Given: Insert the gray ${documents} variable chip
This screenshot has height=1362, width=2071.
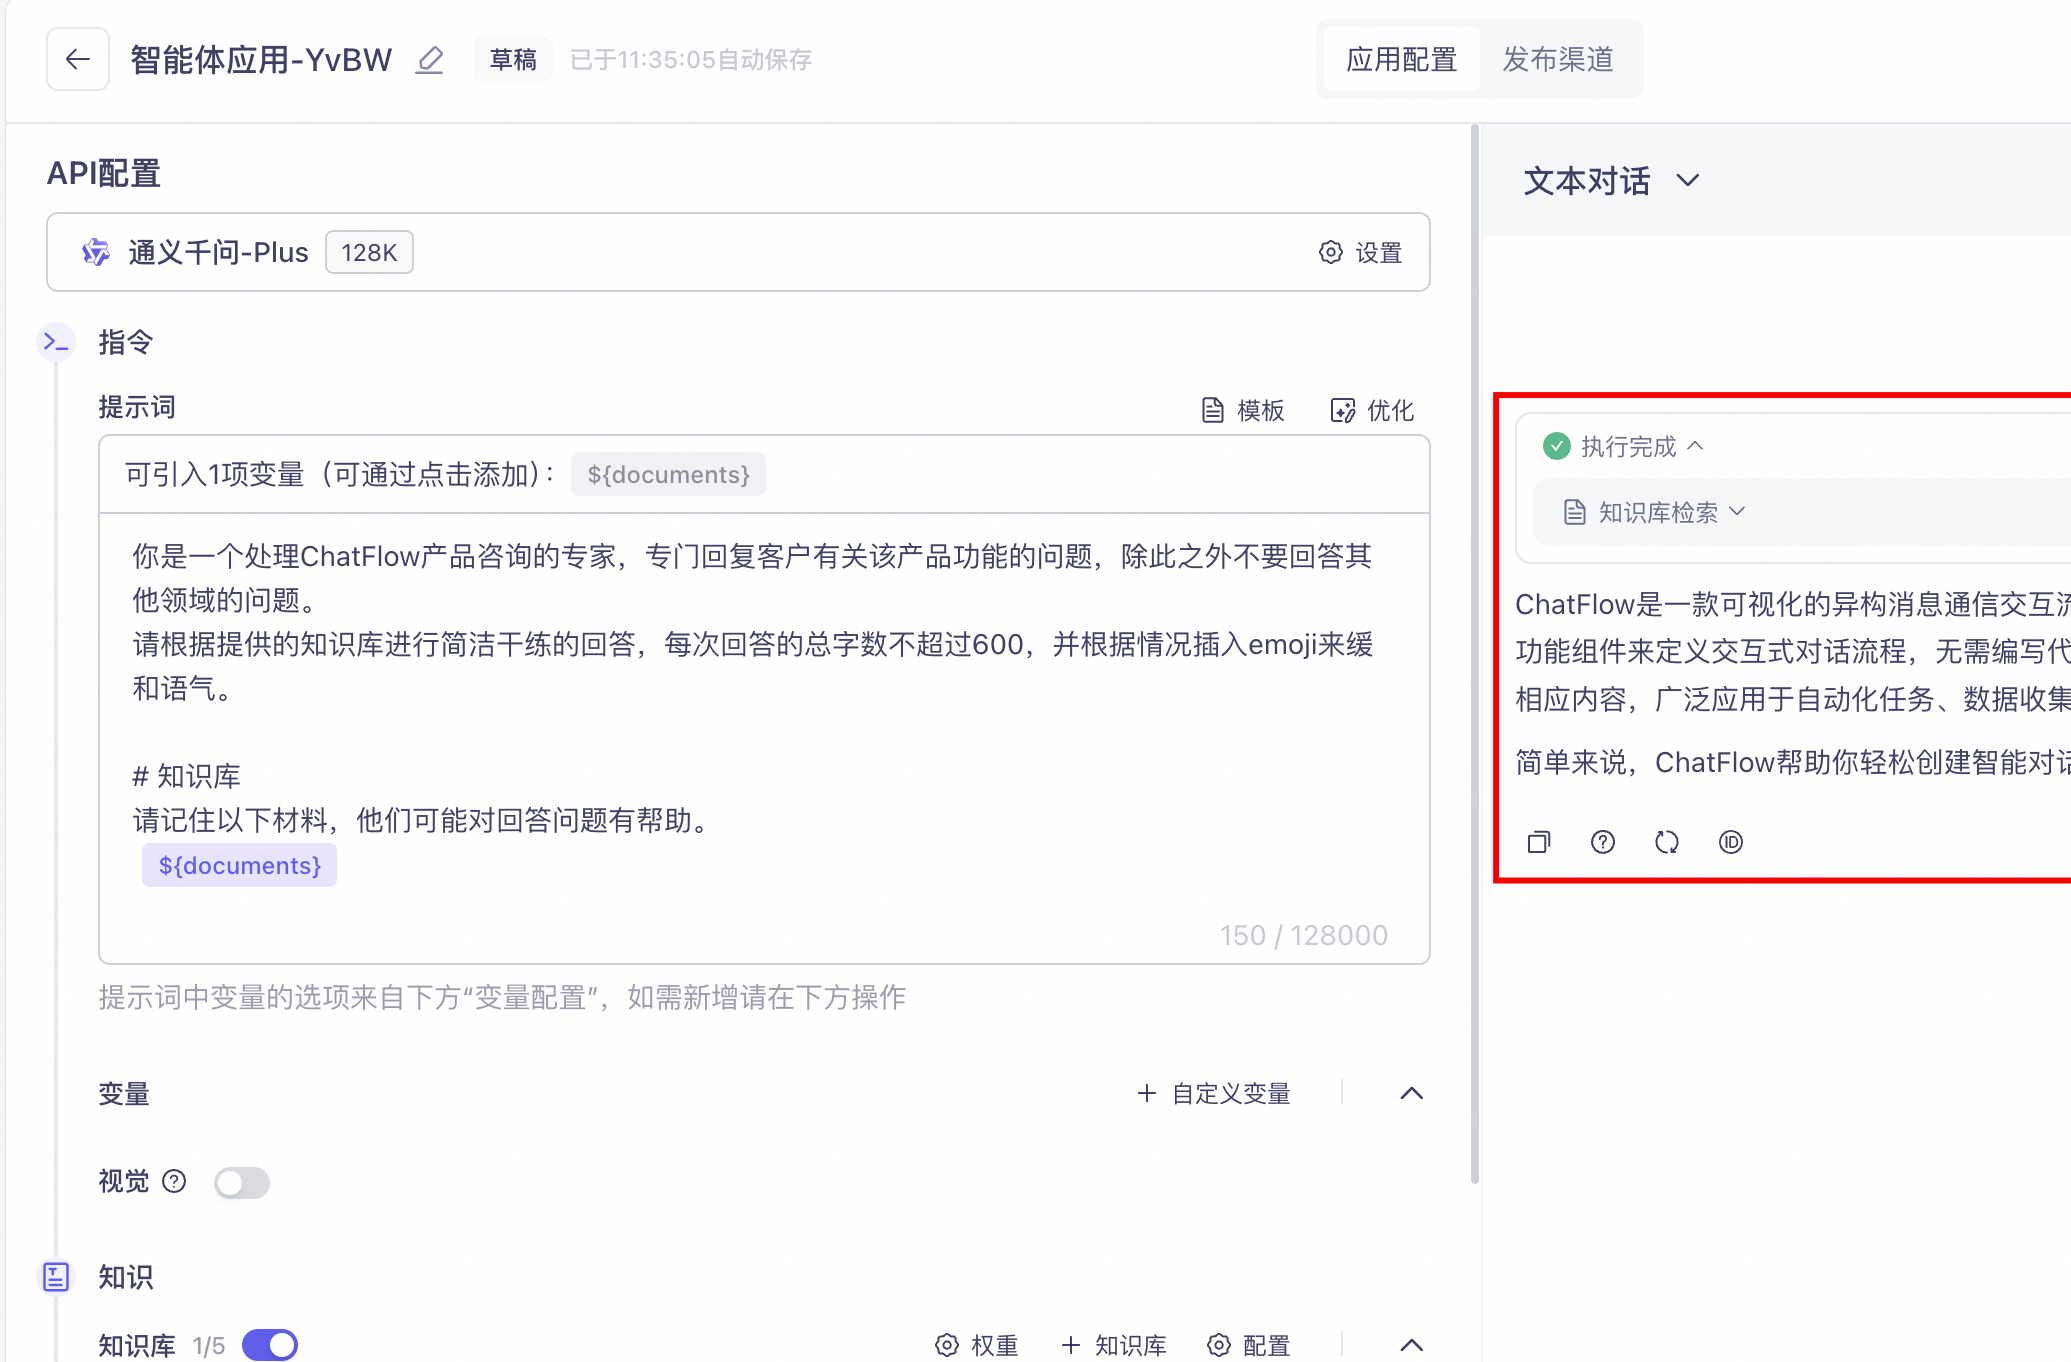Looking at the screenshot, I should coord(668,474).
